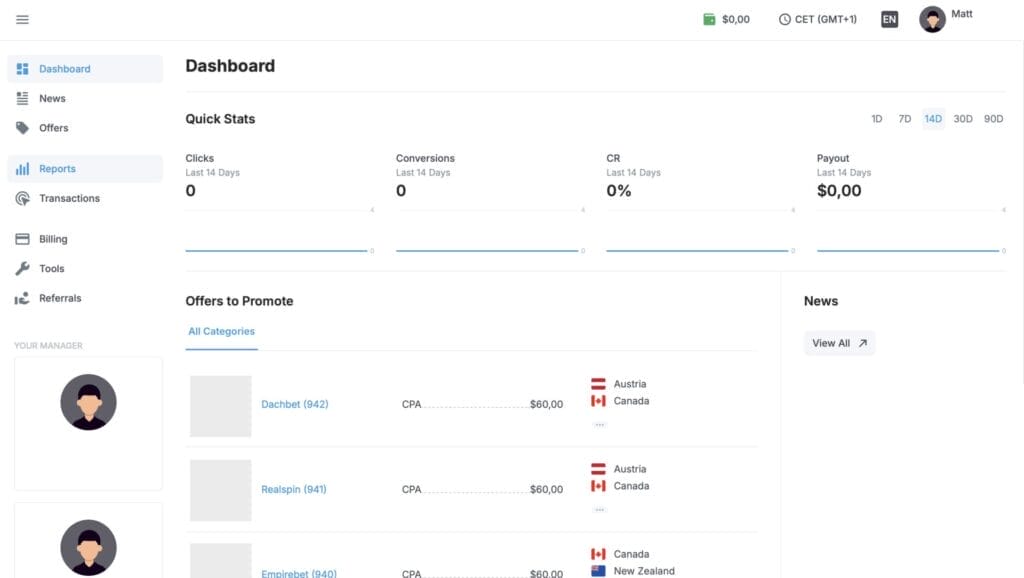Click the Offers tag icon

(22, 128)
